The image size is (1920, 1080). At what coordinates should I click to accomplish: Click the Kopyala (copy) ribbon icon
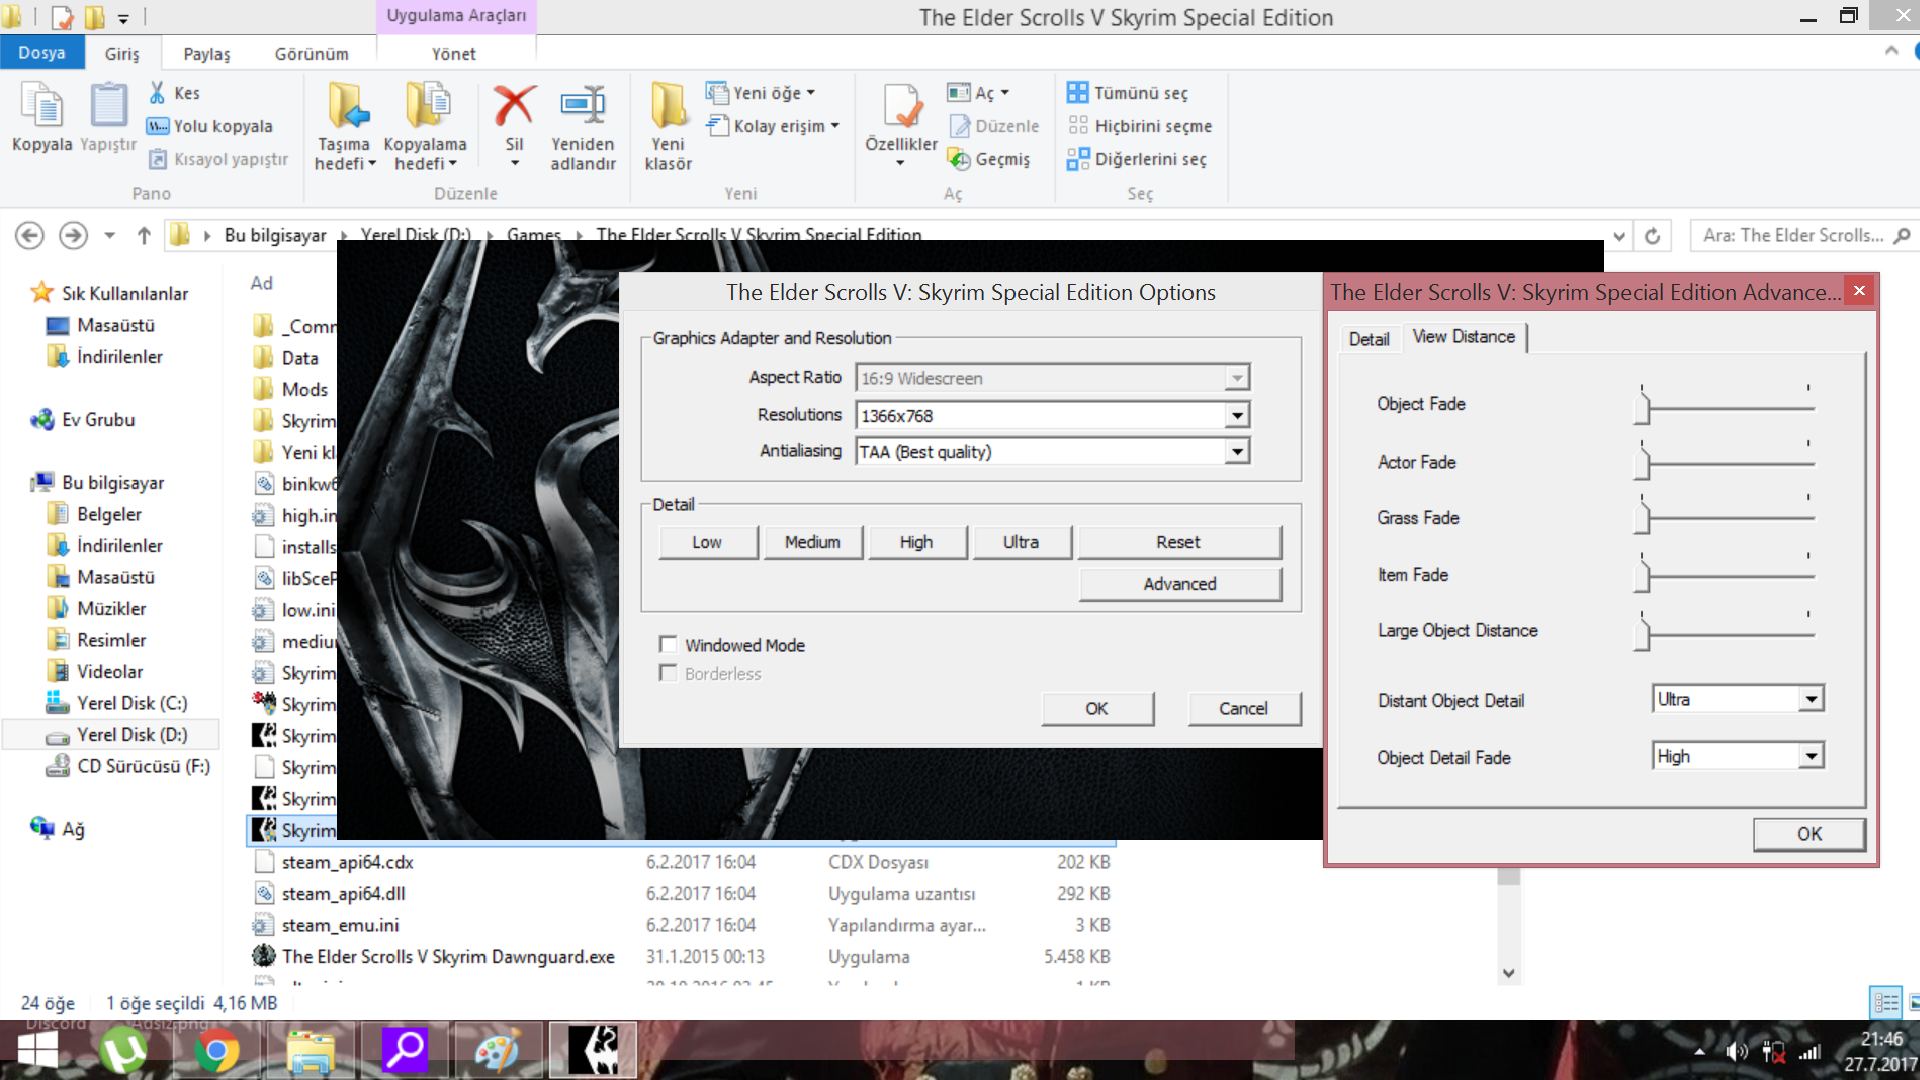click(x=42, y=105)
